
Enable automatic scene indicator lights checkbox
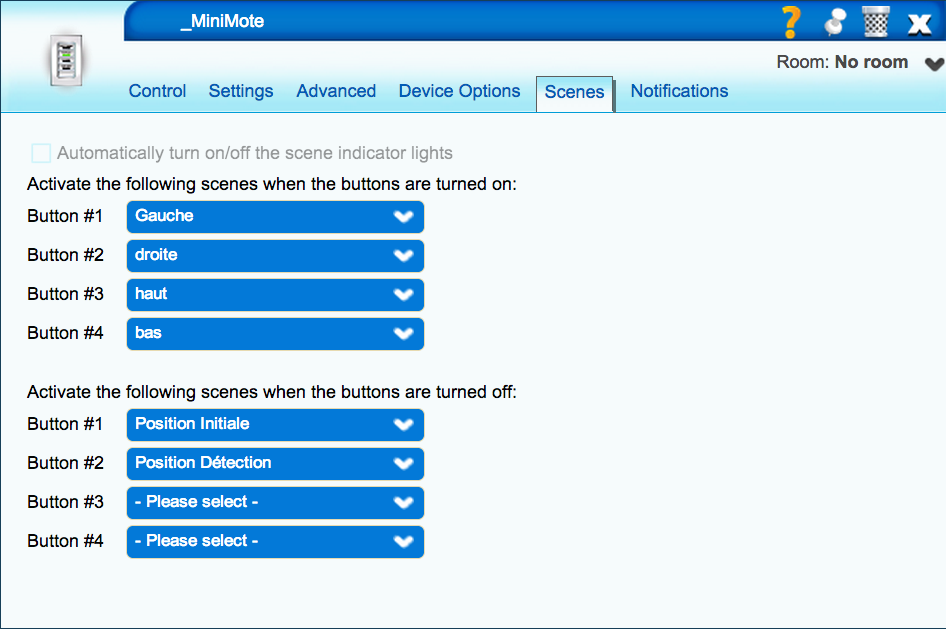(41, 153)
